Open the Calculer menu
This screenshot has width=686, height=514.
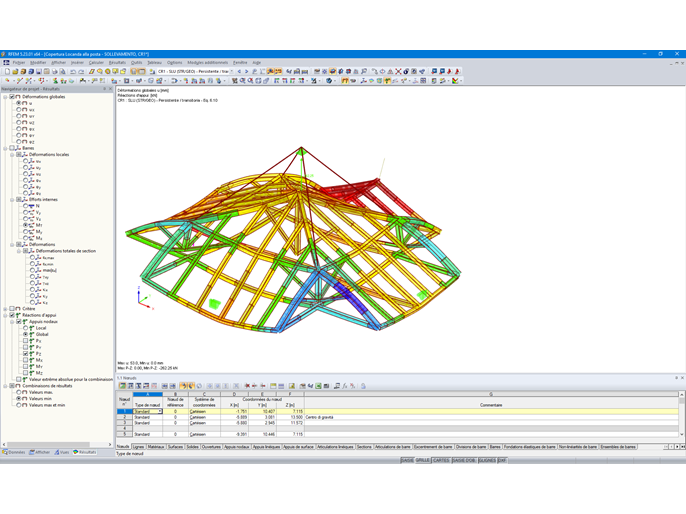(x=96, y=63)
